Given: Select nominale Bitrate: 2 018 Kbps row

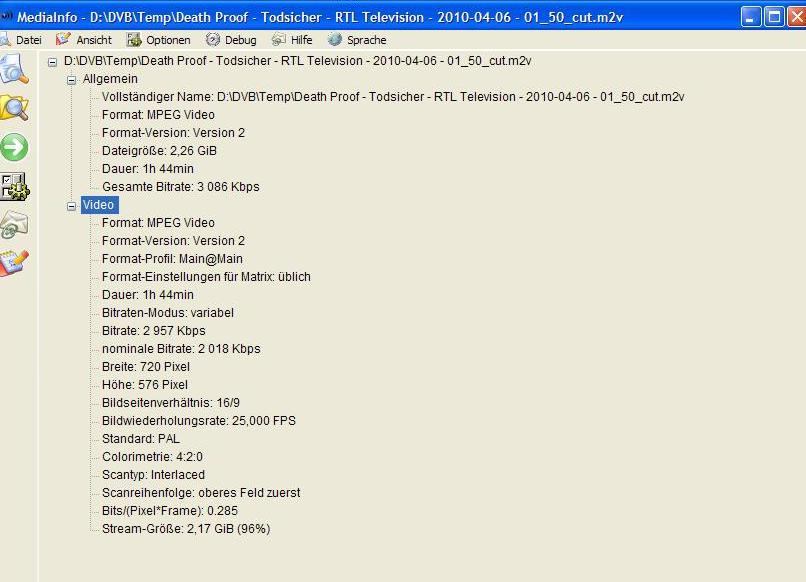Looking at the screenshot, I should click(x=181, y=349).
